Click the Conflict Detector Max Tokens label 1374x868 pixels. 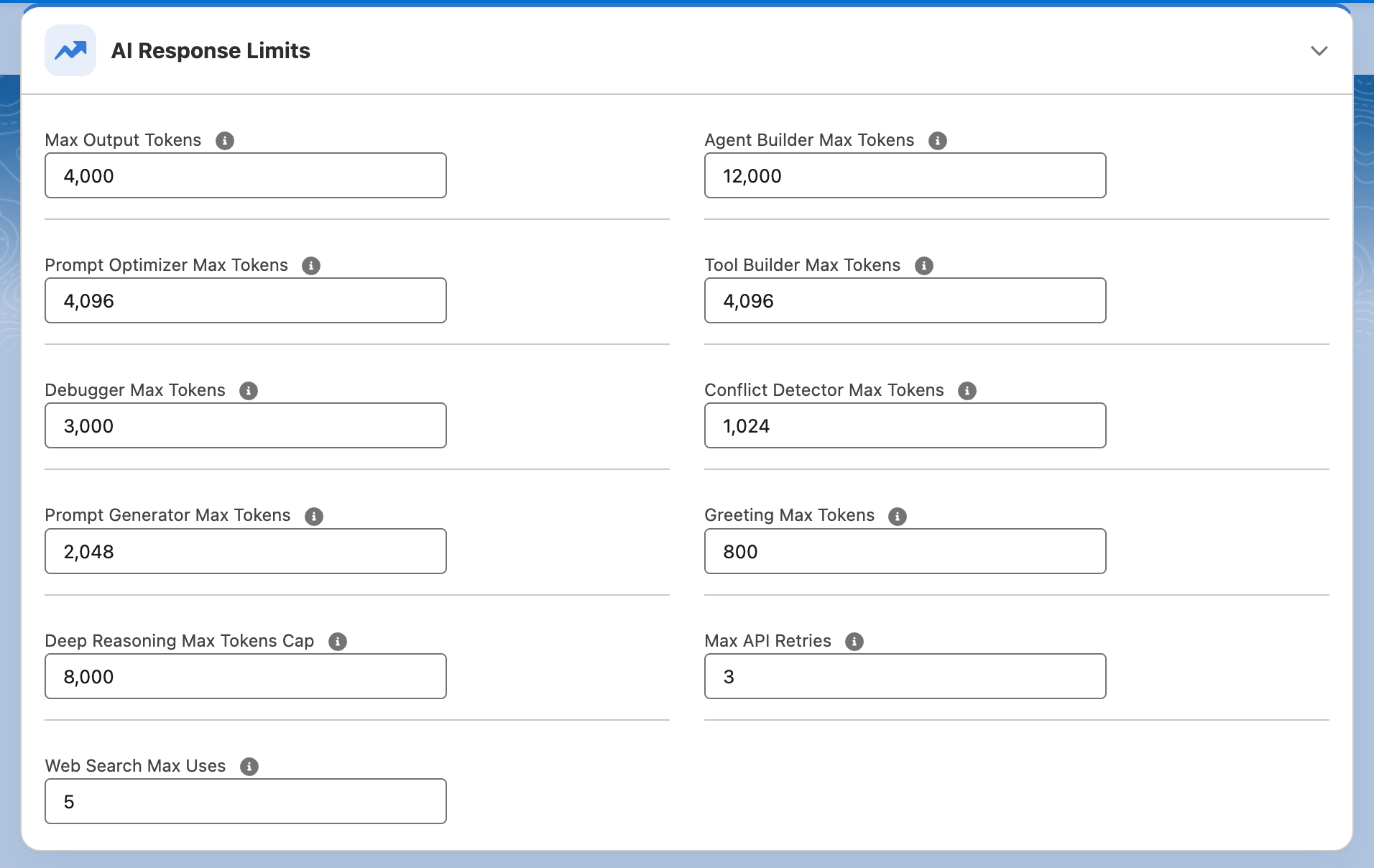tap(824, 390)
